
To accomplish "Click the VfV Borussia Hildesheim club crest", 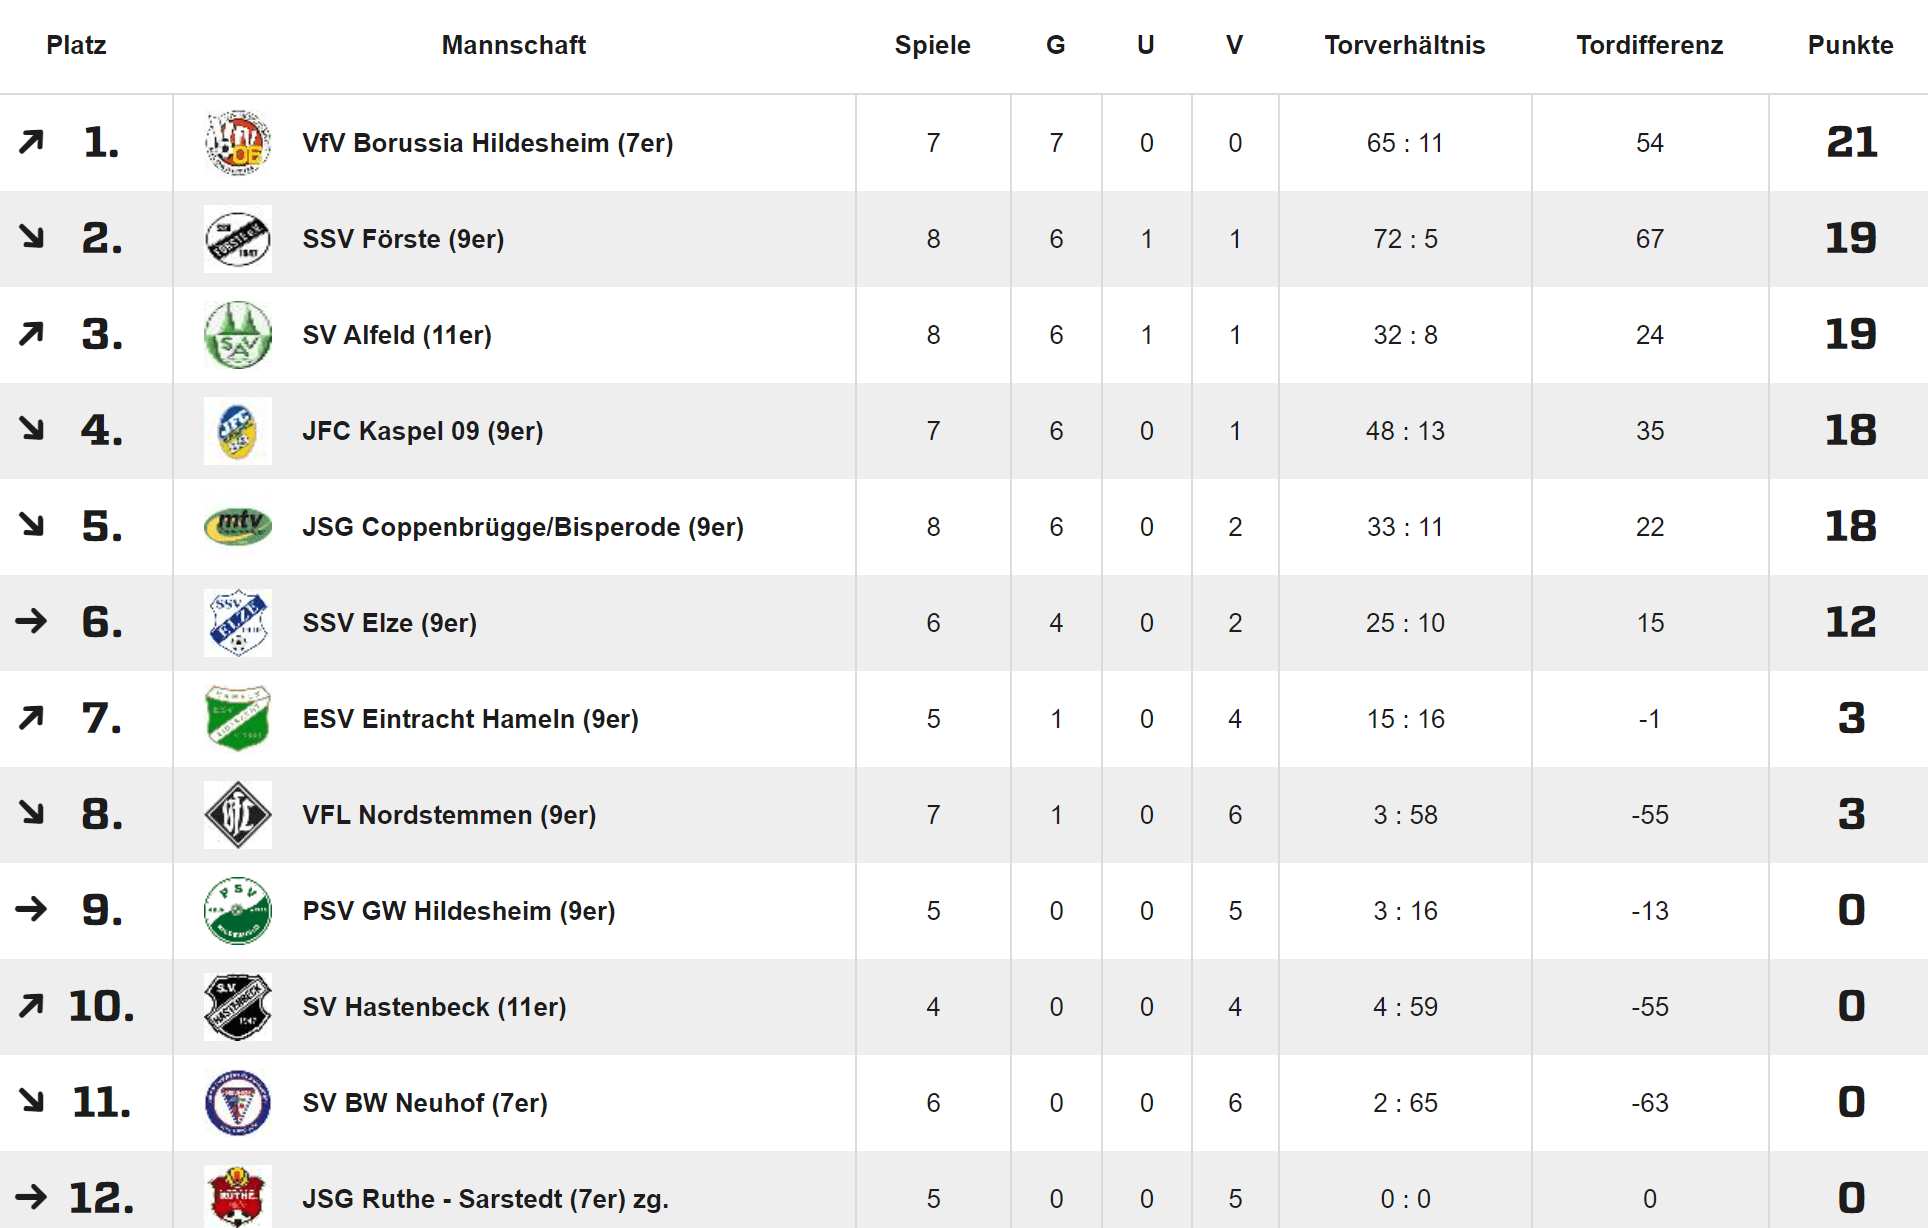I will (238, 143).
